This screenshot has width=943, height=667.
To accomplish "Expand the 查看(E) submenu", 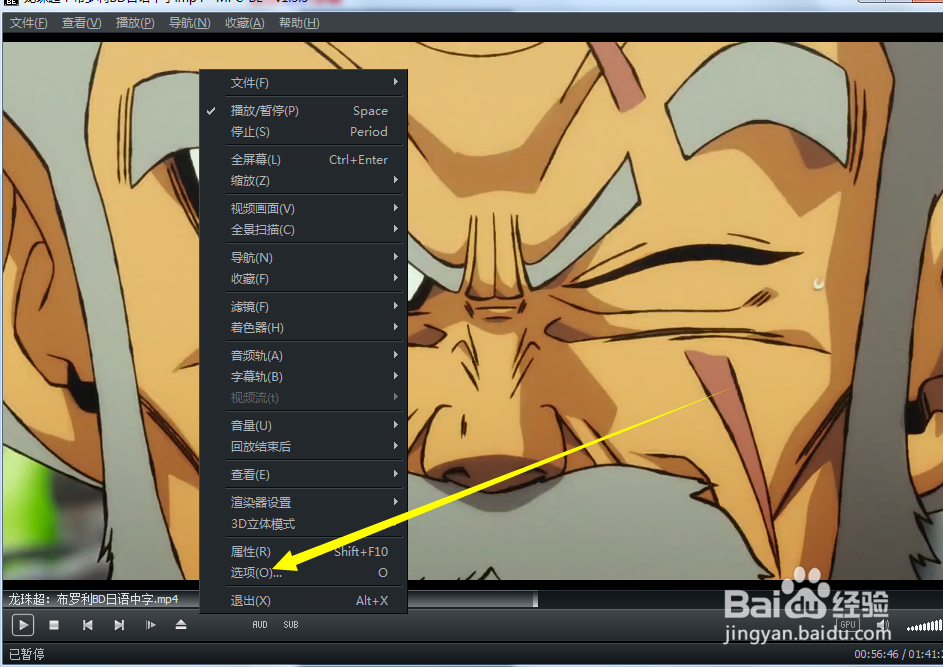I will point(304,475).
